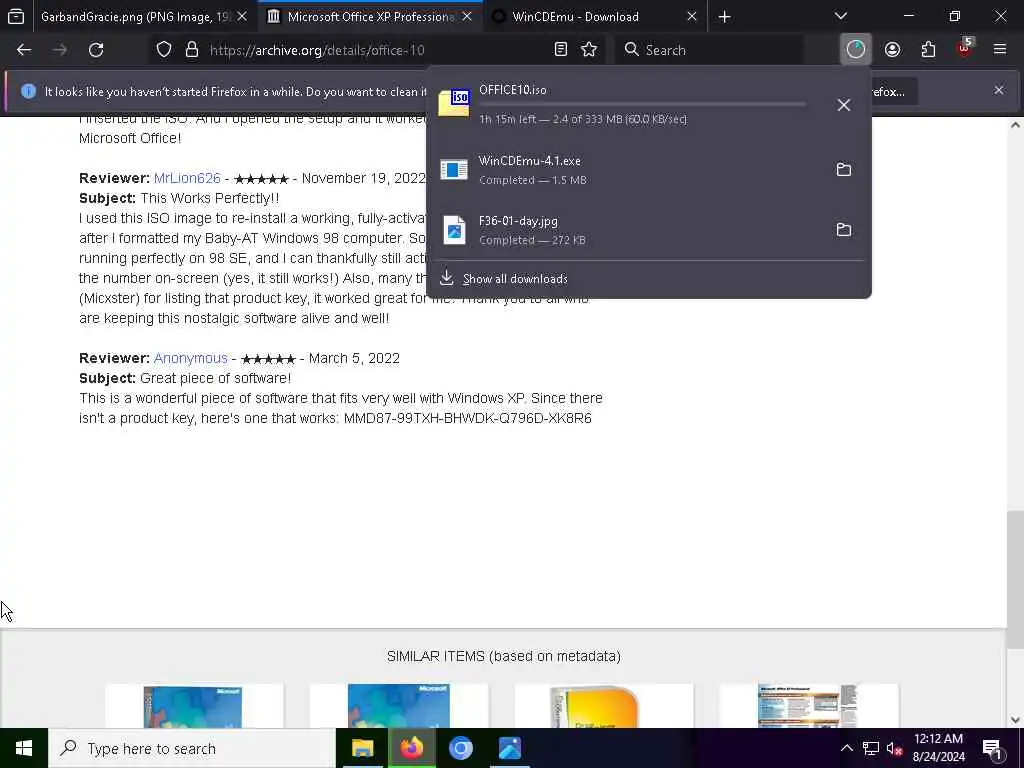Screen dimensions: 1024x768
Task: Dismiss the Firefox refresh notification bar
Action: (999, 90)
